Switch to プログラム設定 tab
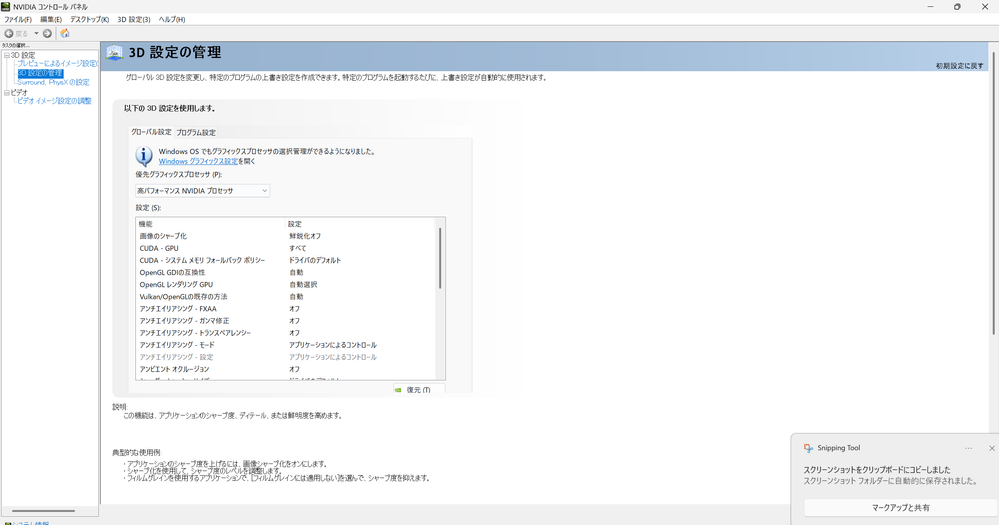The width and height of the screenshot is (999, 525). coord(196,133)
